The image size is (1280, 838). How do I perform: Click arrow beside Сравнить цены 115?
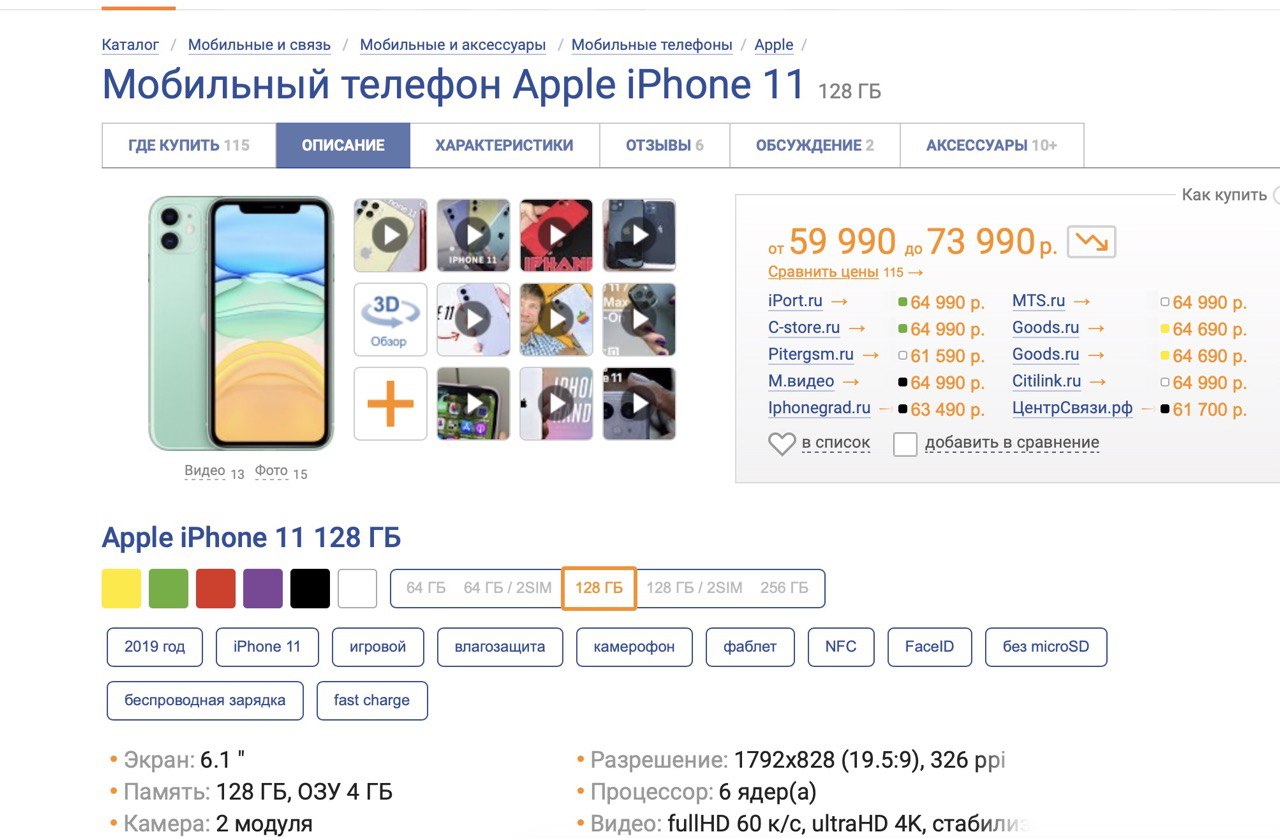[916, 272]
